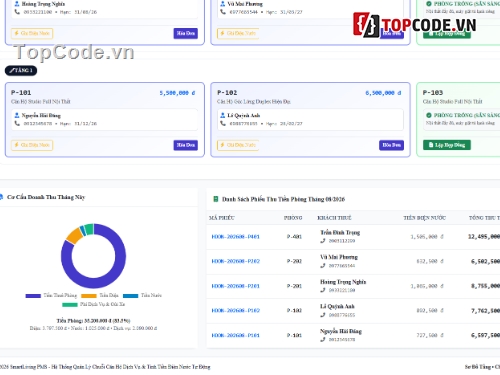Viewport: 500px width, 375px height.
Task: Open invoice code link in Lê Quỳnh Anh row
Action: (236, 311)
